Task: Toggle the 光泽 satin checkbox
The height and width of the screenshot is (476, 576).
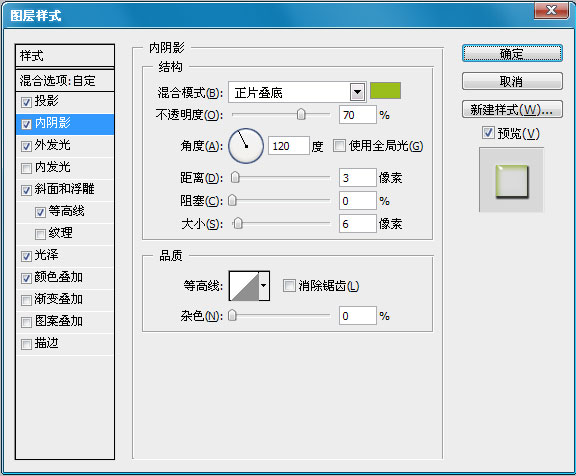Action: (26, 256)
